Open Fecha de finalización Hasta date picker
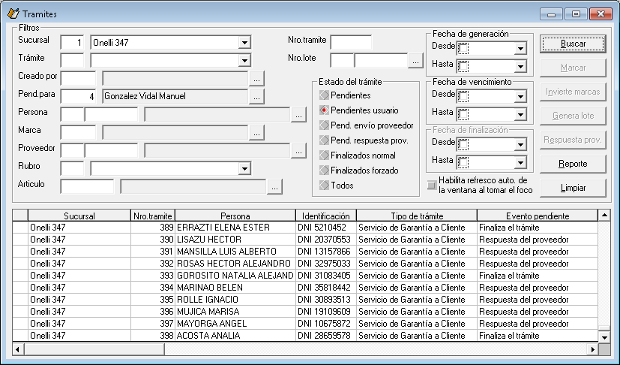The width and height of the screenshot is (620, 365). coord(521,163)
